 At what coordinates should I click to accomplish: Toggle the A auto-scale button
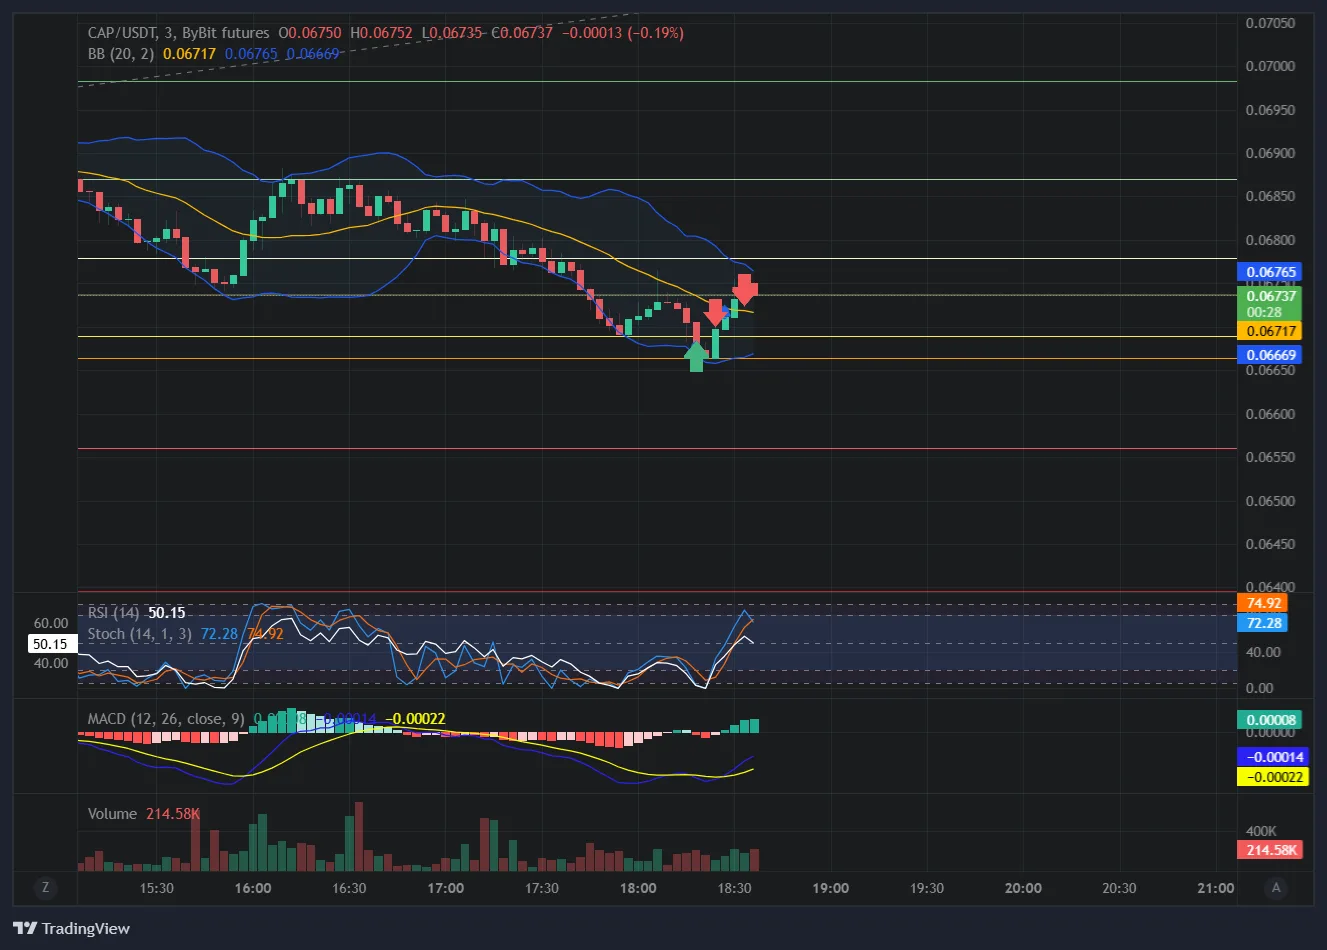(1276, 888)
